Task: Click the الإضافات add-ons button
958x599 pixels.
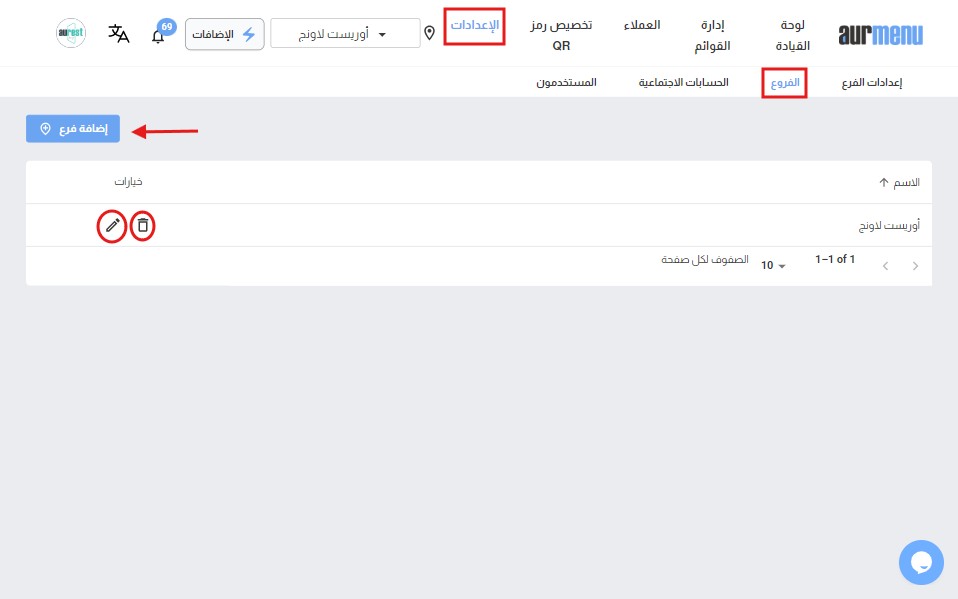Action: pos(225,34)
